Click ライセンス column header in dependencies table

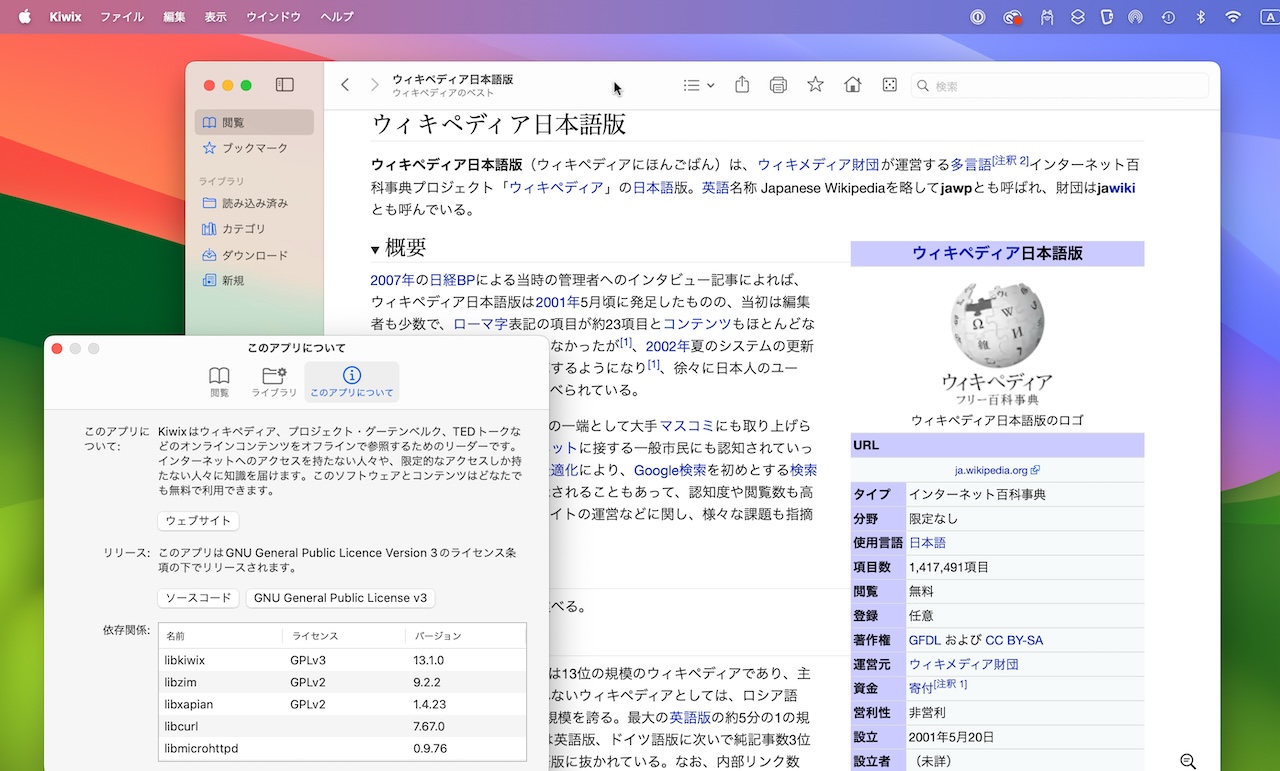pyautogui.click(x=342, y=636)
